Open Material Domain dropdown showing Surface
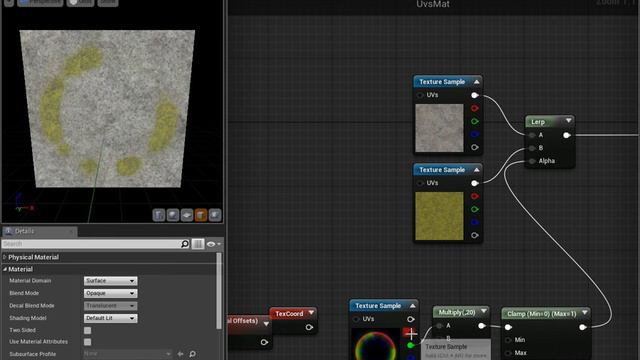This screenshot has height=360, width=640. [110, 281]
